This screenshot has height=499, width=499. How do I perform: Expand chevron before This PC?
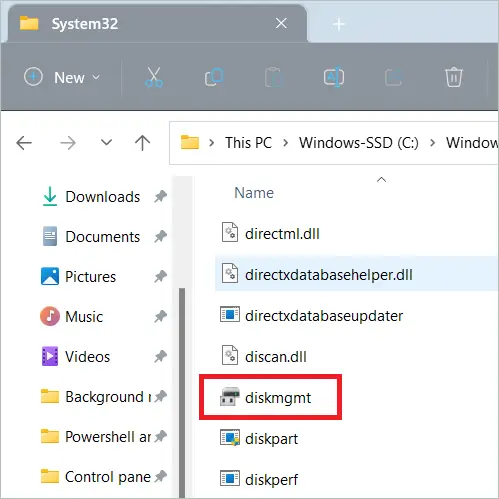pyautogui.click(x=211, y=143)
